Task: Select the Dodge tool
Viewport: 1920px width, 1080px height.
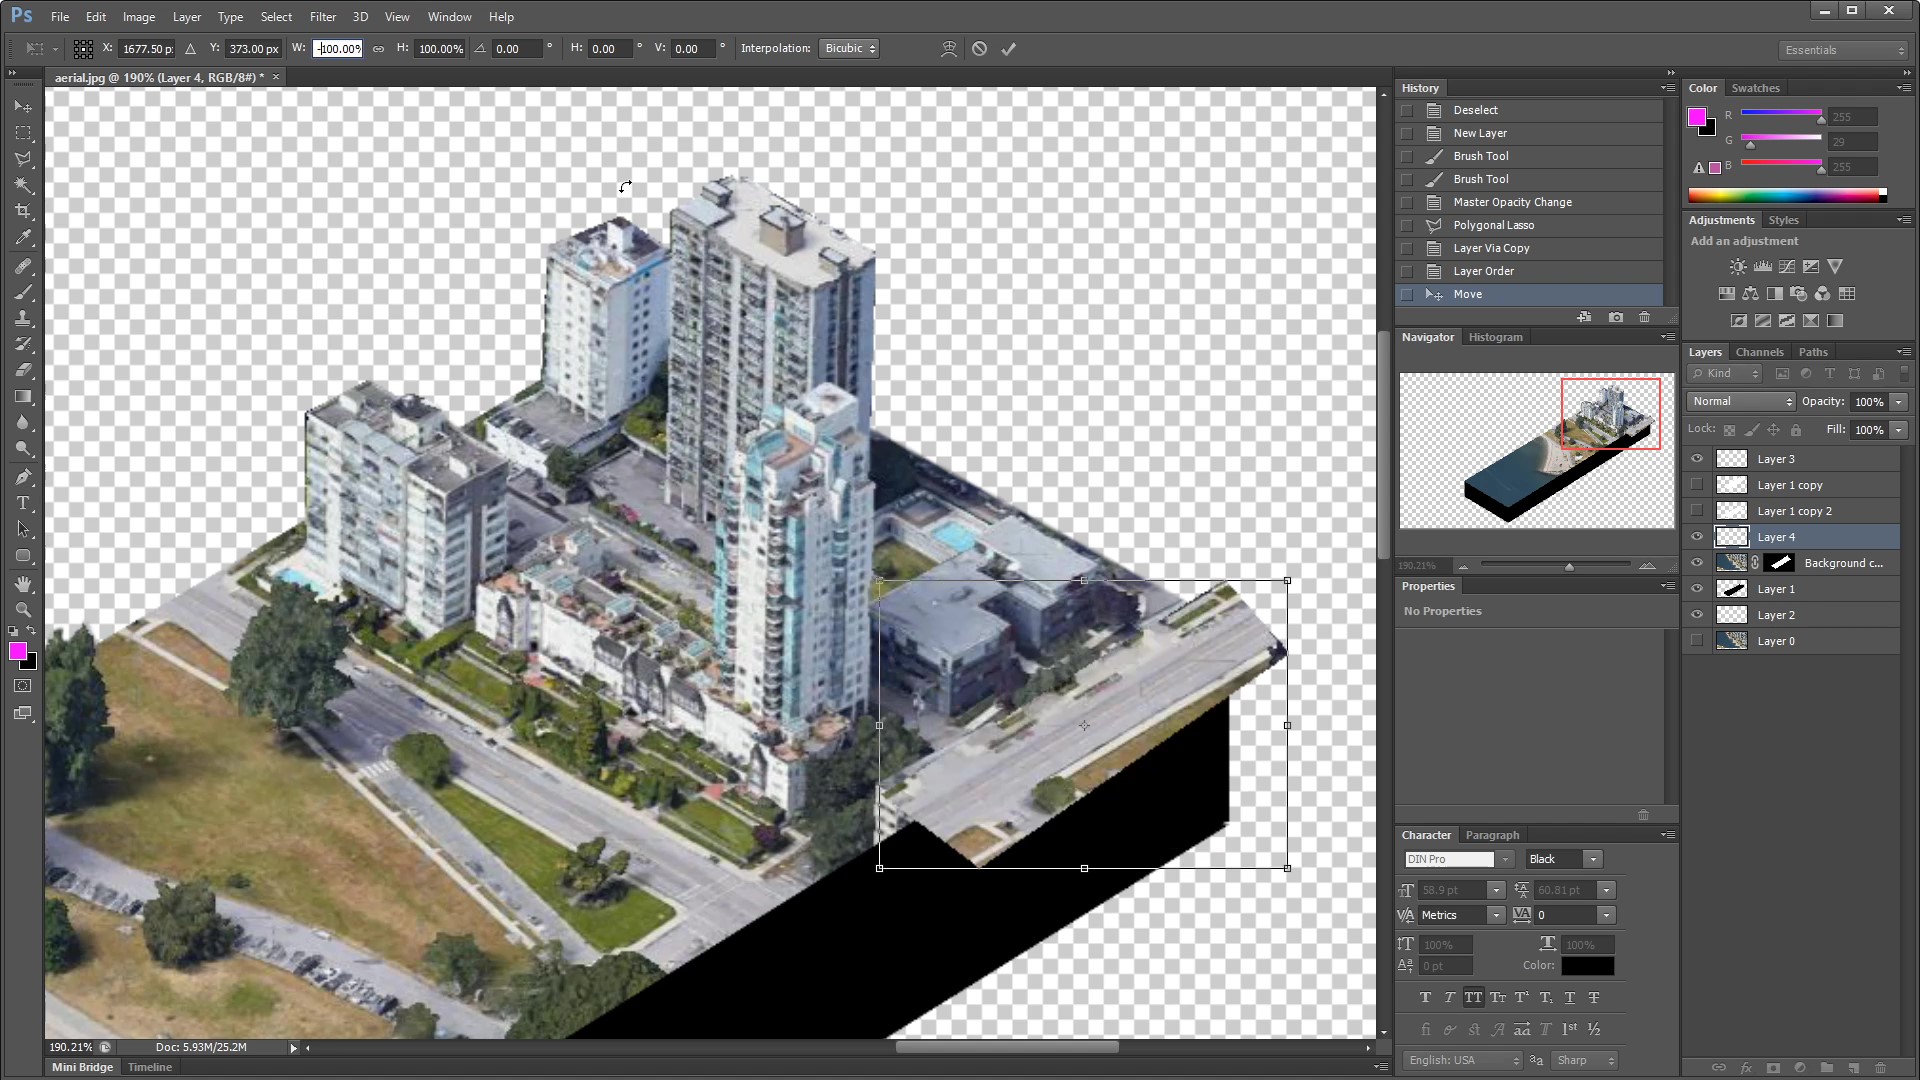Action: point(23,449)
